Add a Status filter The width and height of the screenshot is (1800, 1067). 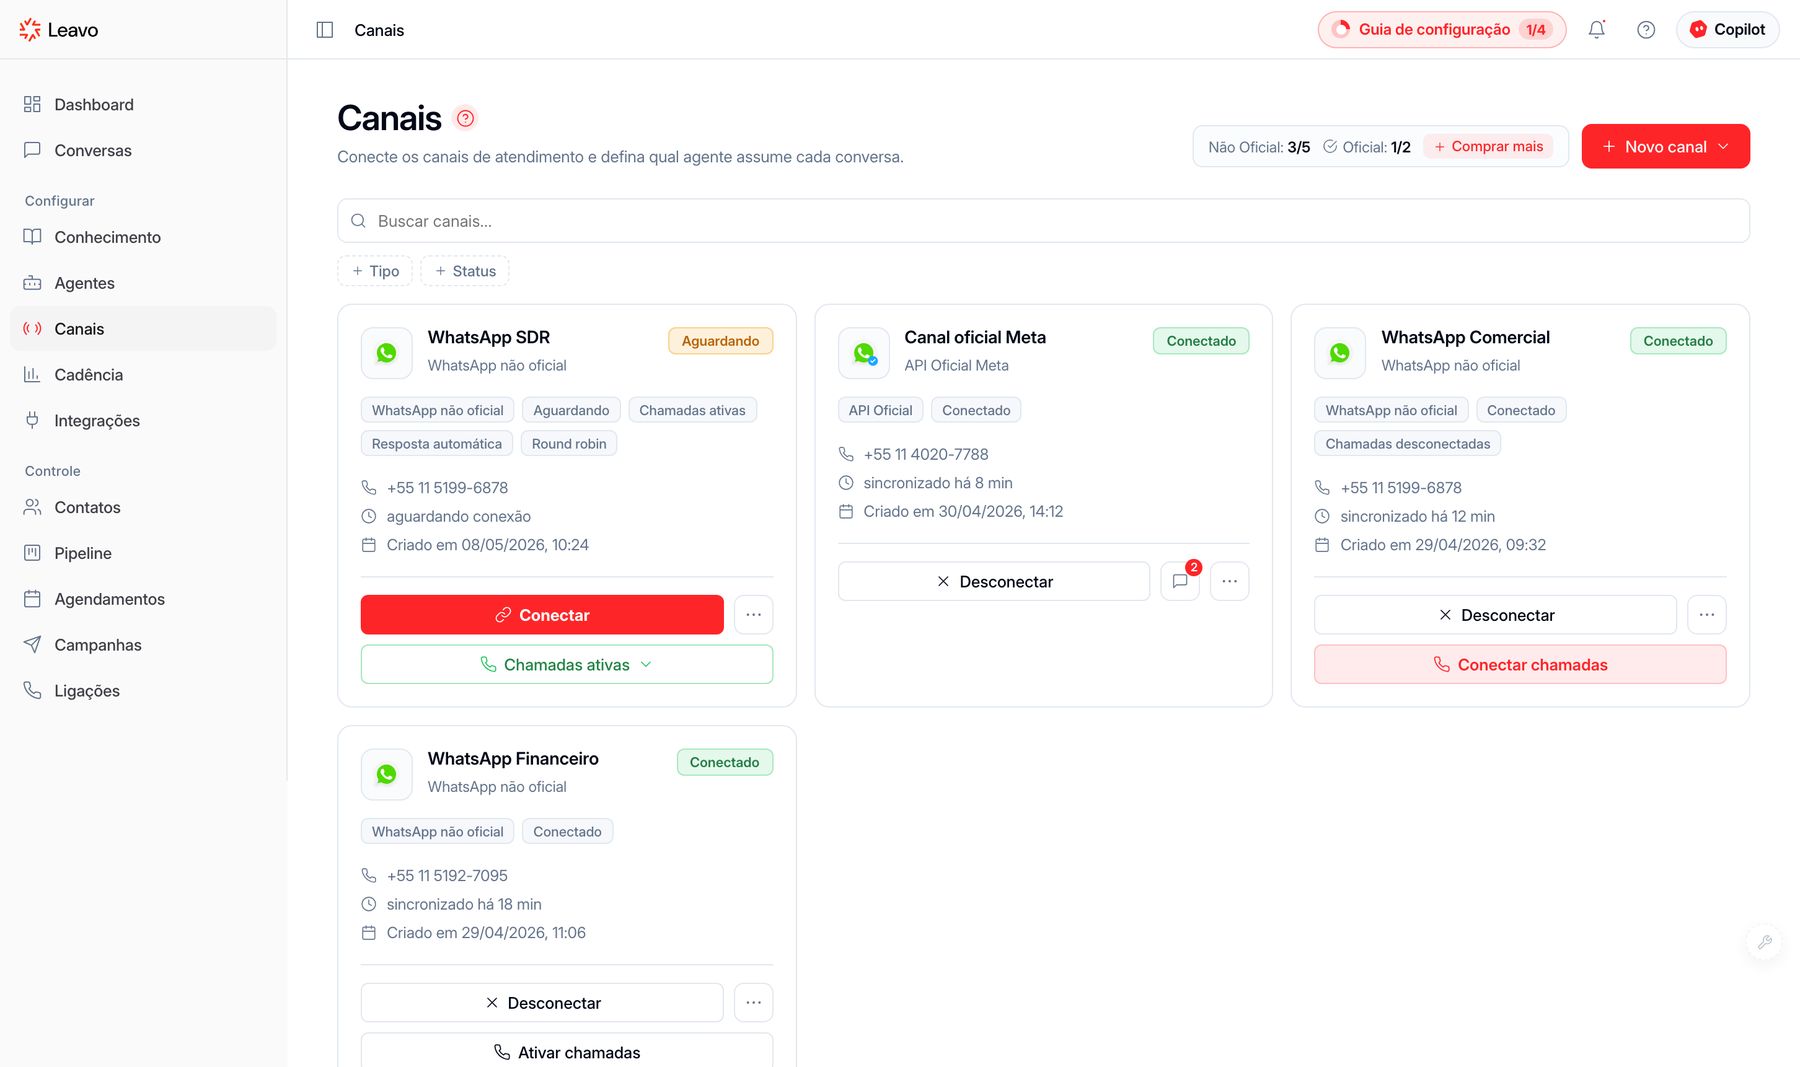466,271
